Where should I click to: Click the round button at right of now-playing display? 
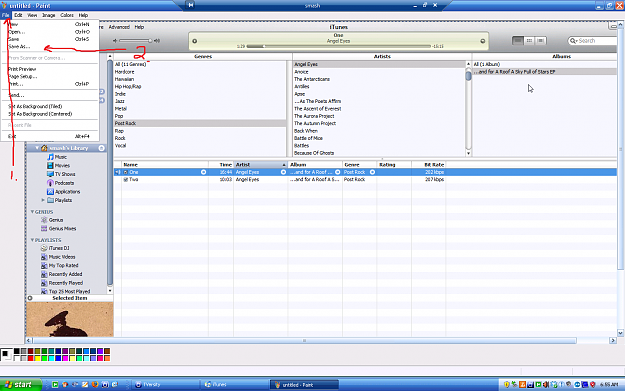coord(482,41)
